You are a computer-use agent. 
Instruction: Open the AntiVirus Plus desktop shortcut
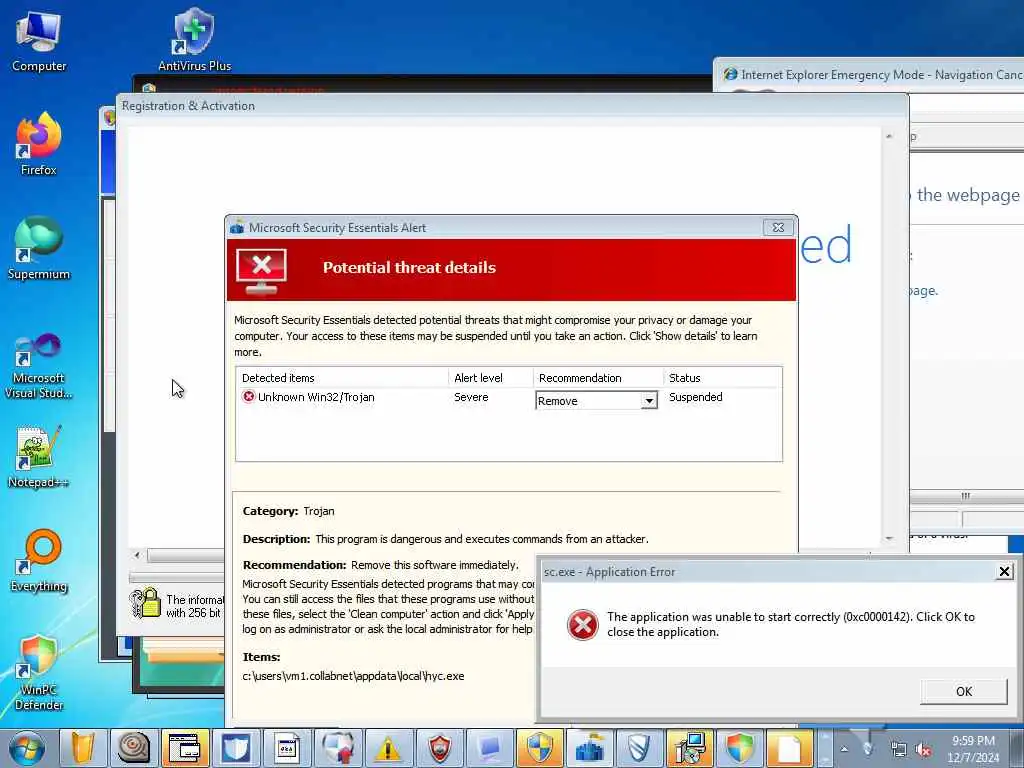coord(194,40)
